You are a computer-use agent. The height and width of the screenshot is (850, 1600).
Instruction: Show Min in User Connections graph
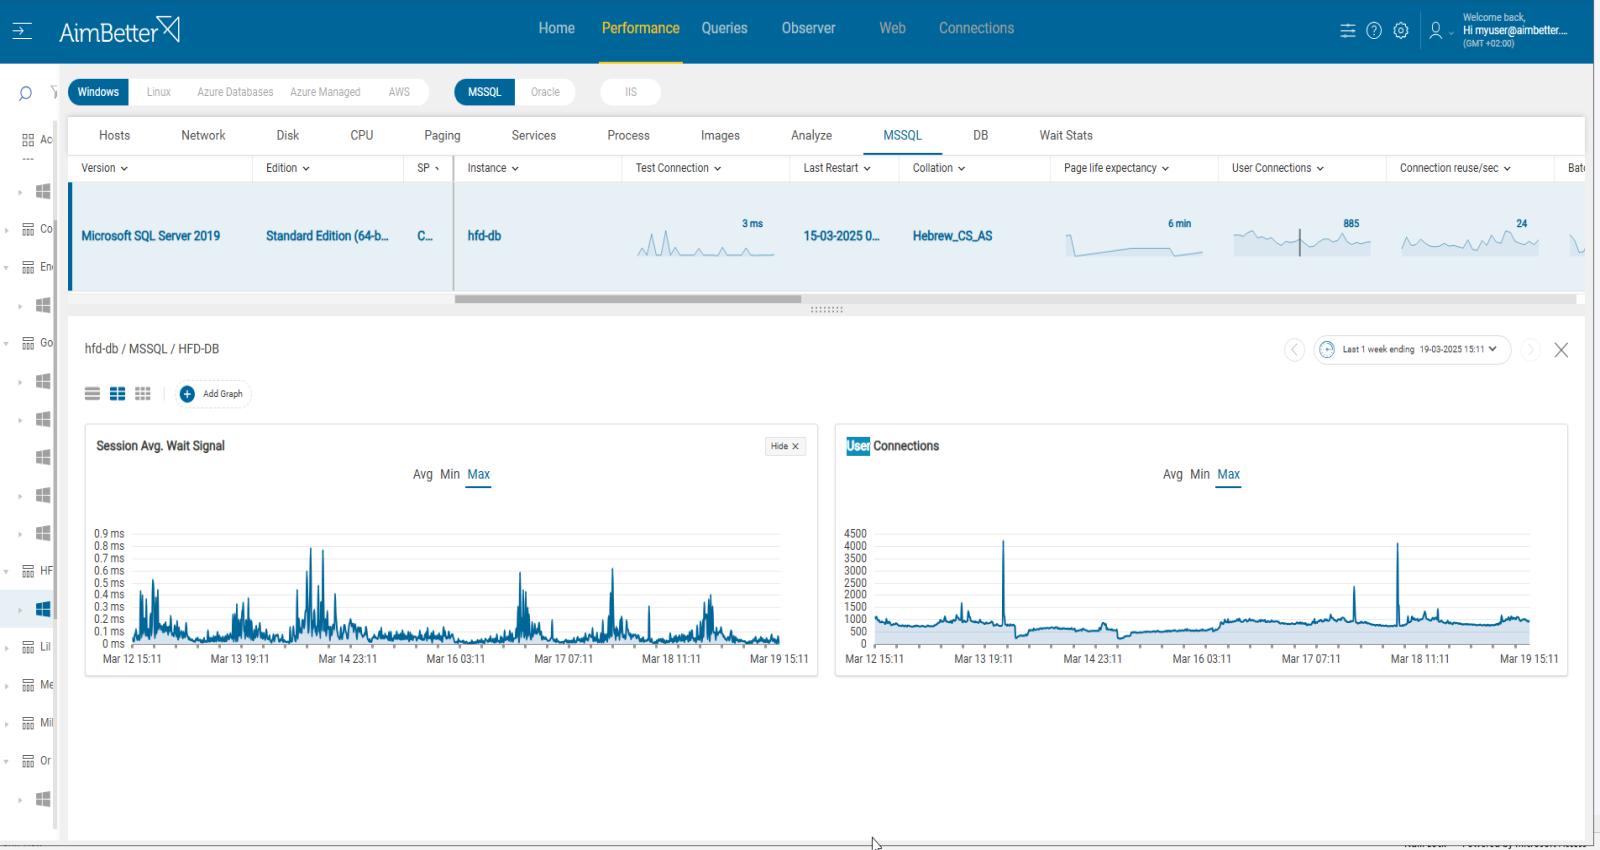1200,475
